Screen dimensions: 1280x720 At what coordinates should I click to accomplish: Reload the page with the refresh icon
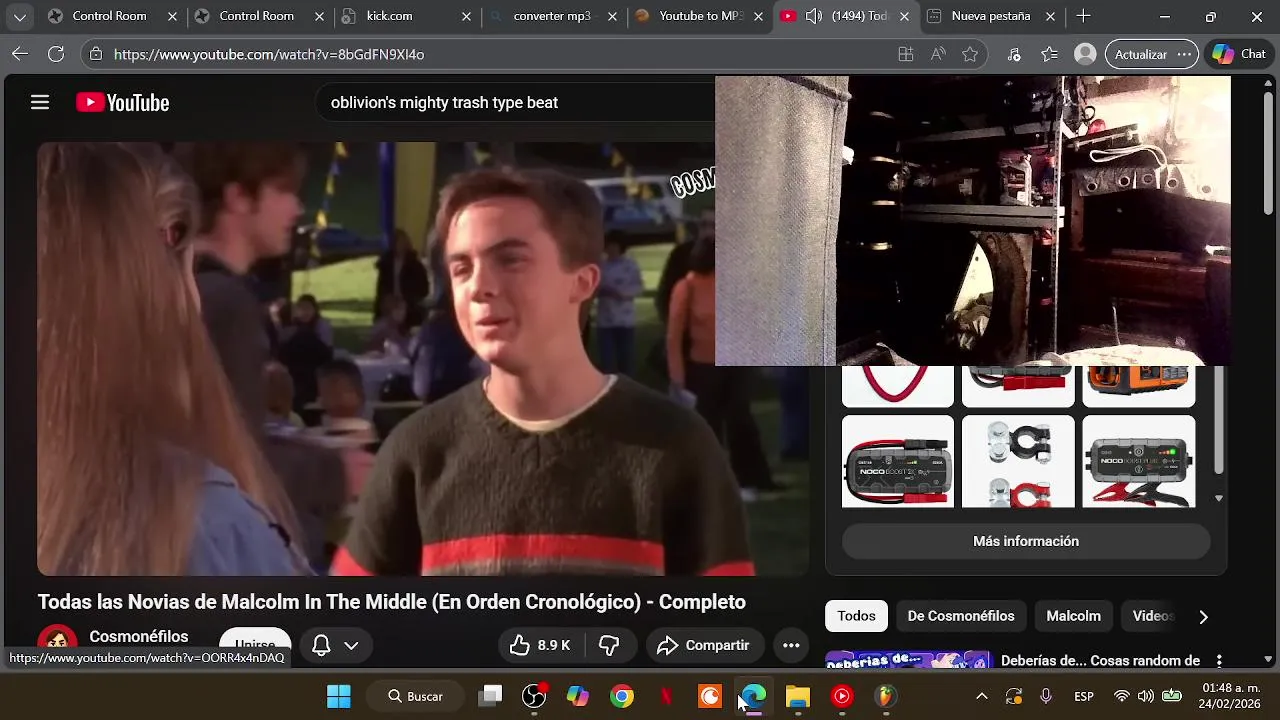[x=56, y=54]
